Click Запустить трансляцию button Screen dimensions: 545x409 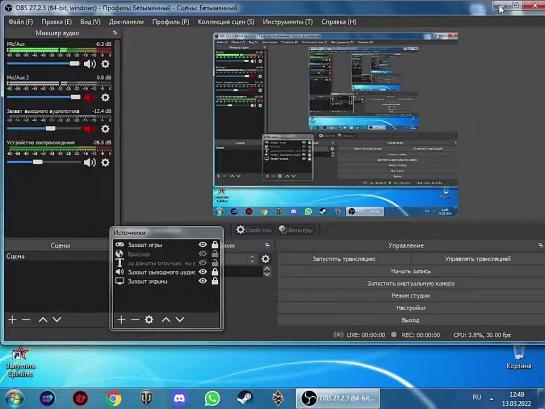344,259
